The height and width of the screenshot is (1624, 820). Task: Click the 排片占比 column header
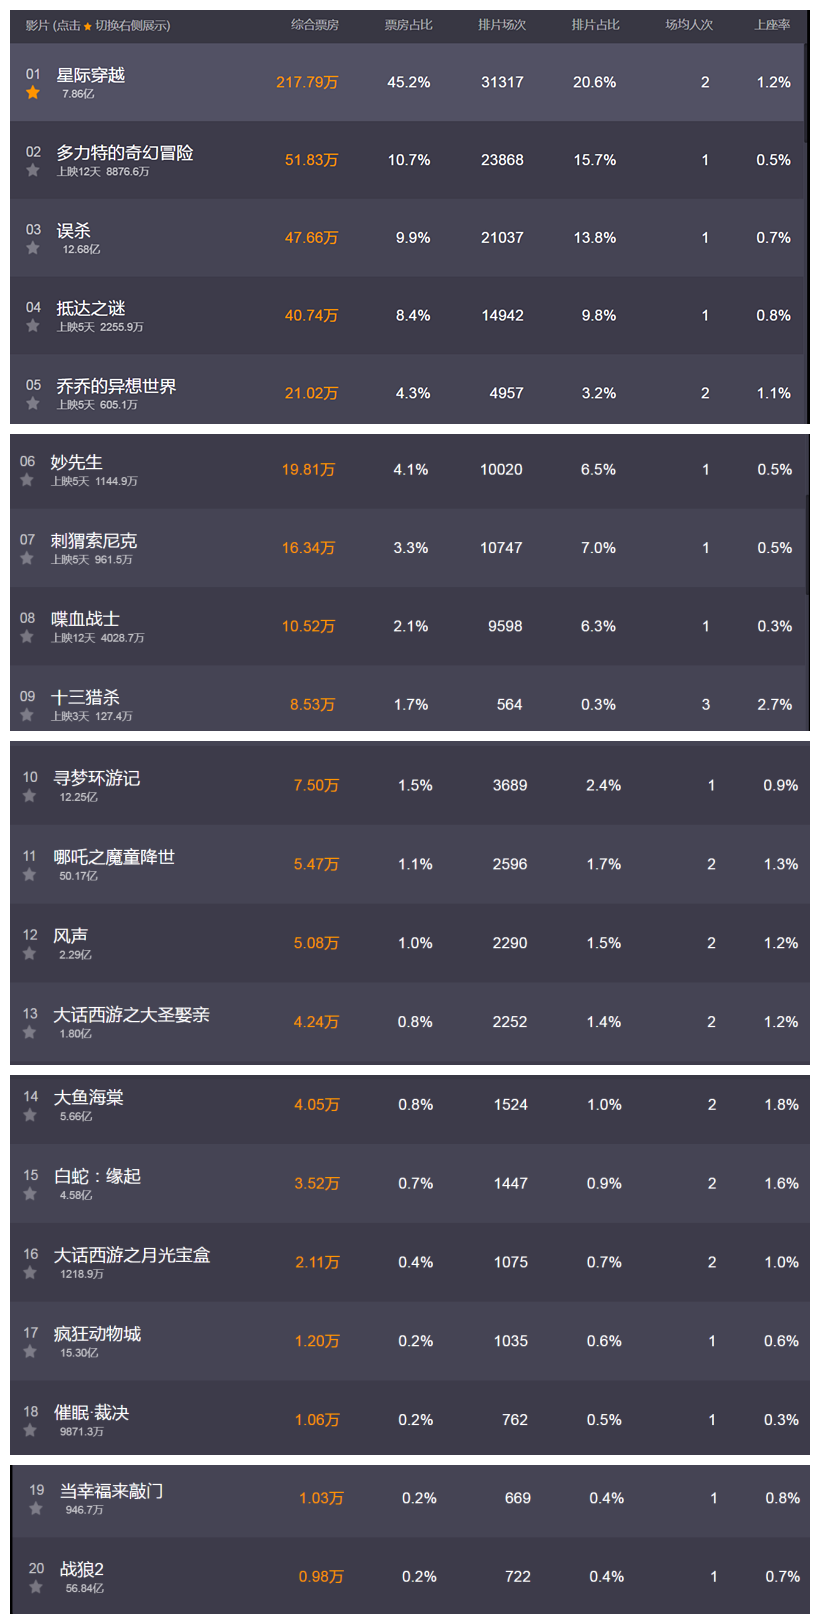[596, 25]
